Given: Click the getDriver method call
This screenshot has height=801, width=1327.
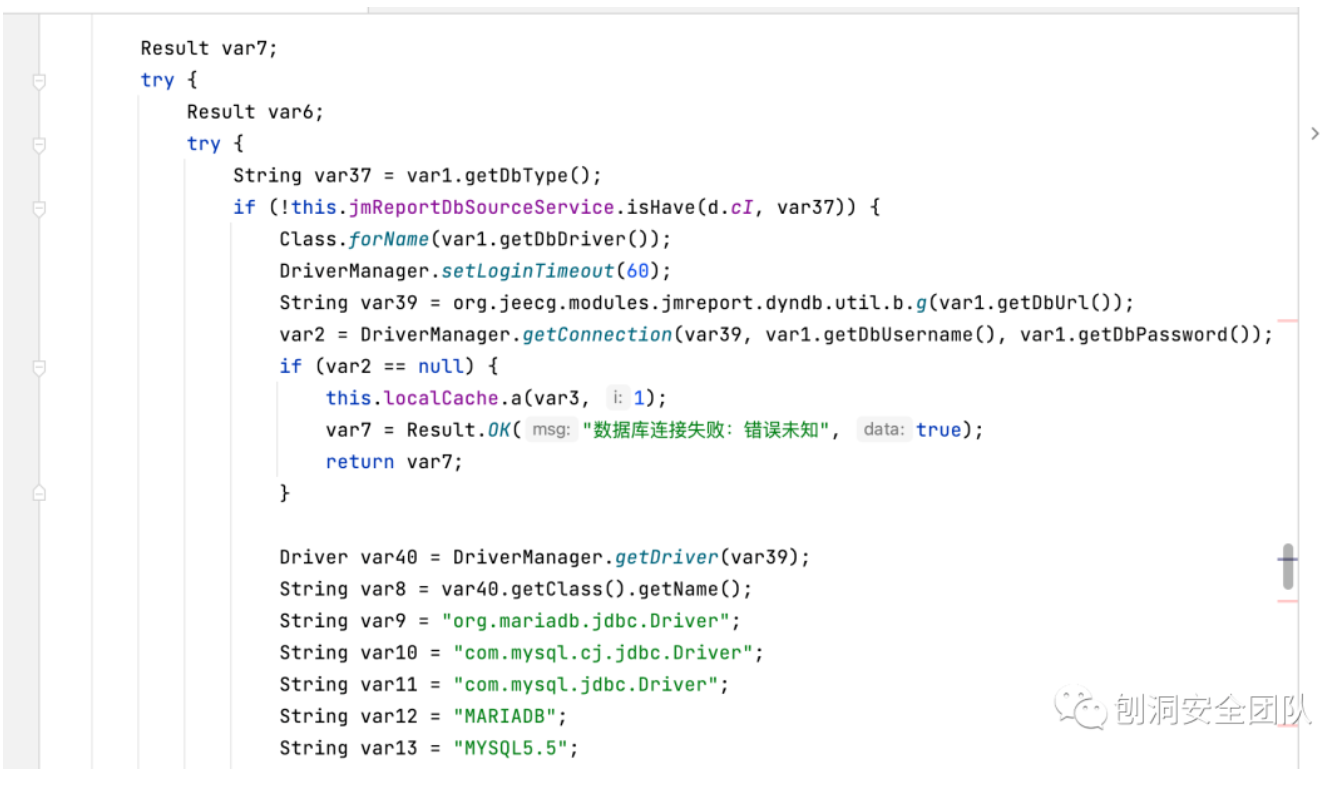Looking at the screenshot, I should [669, 557].
